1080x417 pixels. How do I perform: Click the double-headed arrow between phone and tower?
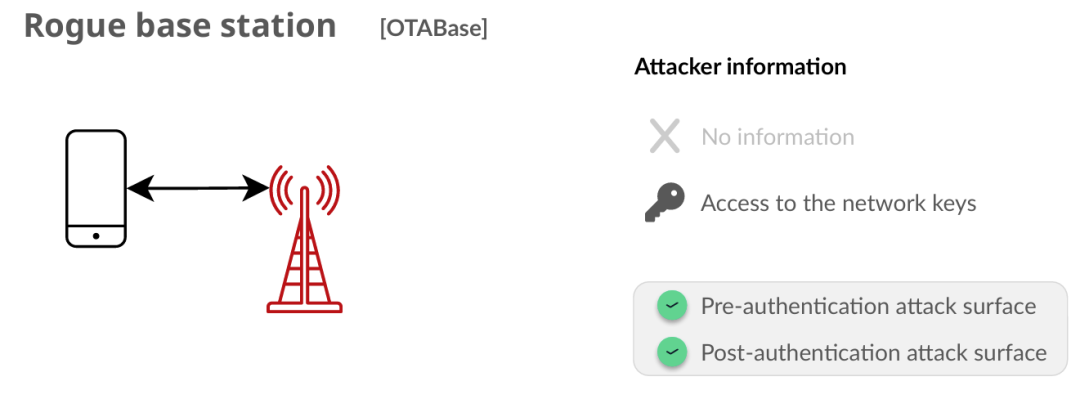pos(198,188)
